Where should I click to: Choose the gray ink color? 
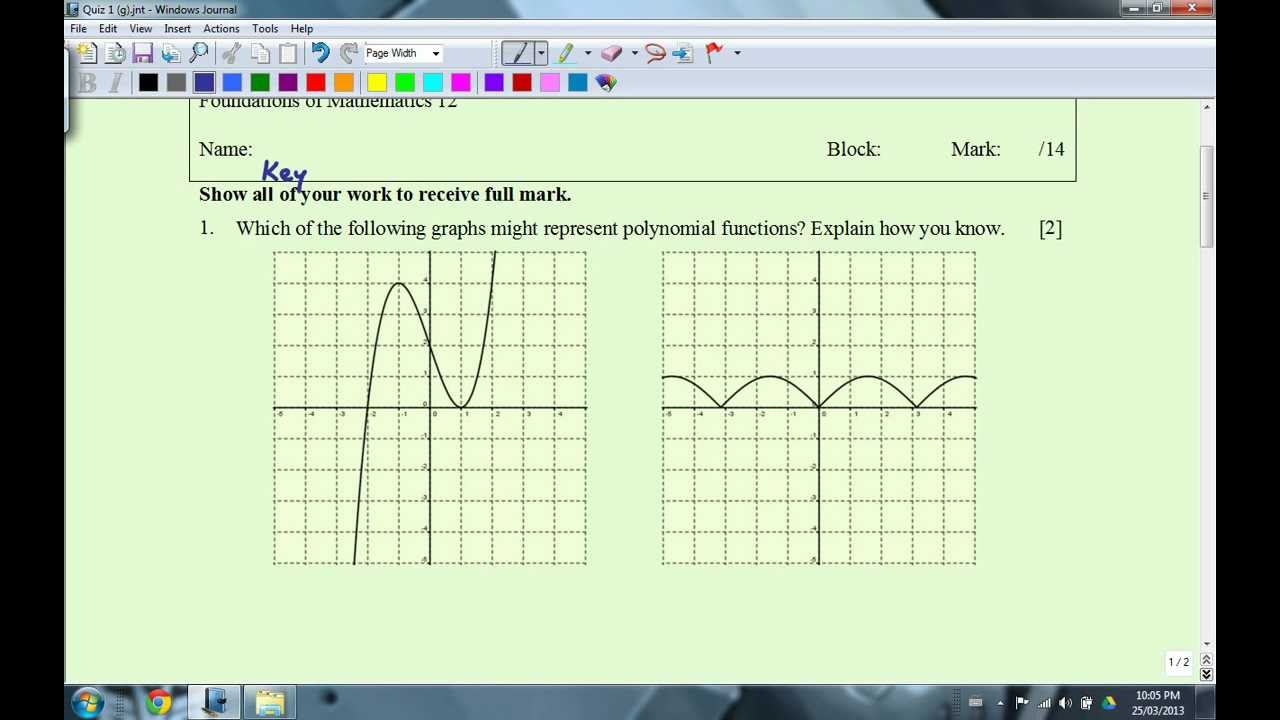click(x=176, y=83)
